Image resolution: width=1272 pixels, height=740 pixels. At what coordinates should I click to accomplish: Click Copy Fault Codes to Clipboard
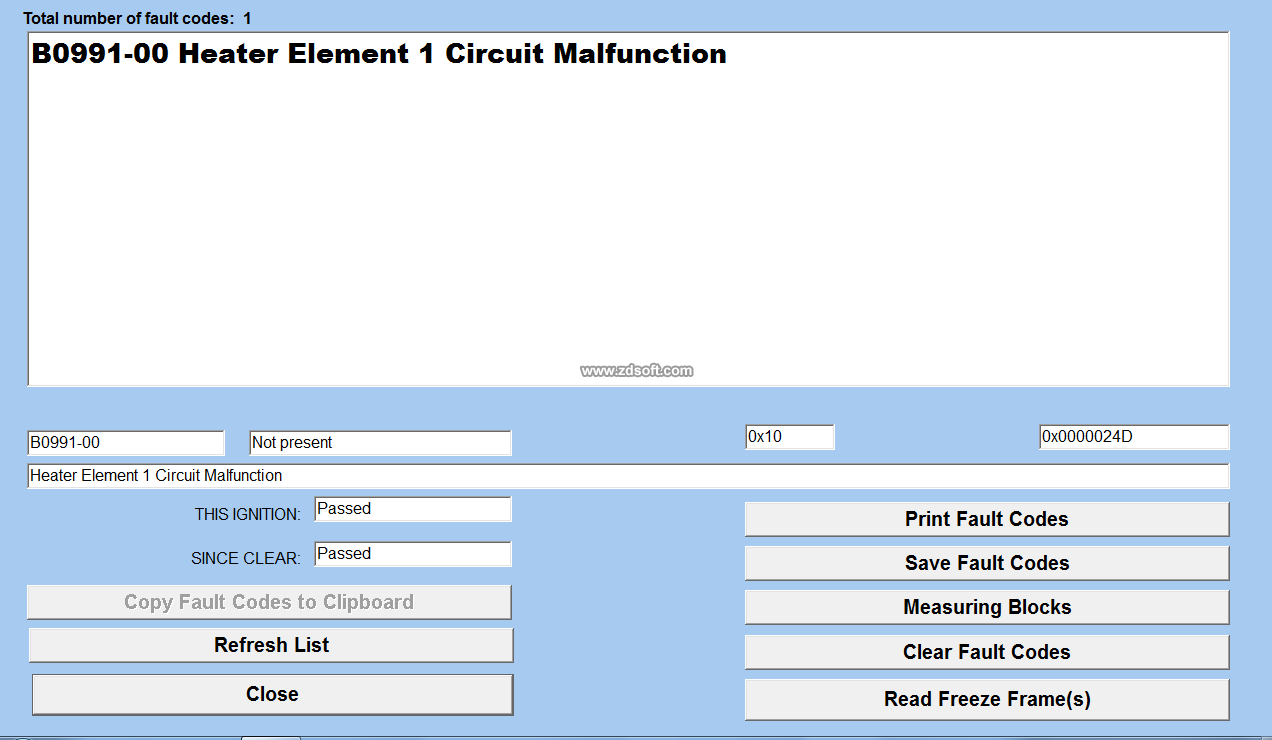click(x=269, y=602)
